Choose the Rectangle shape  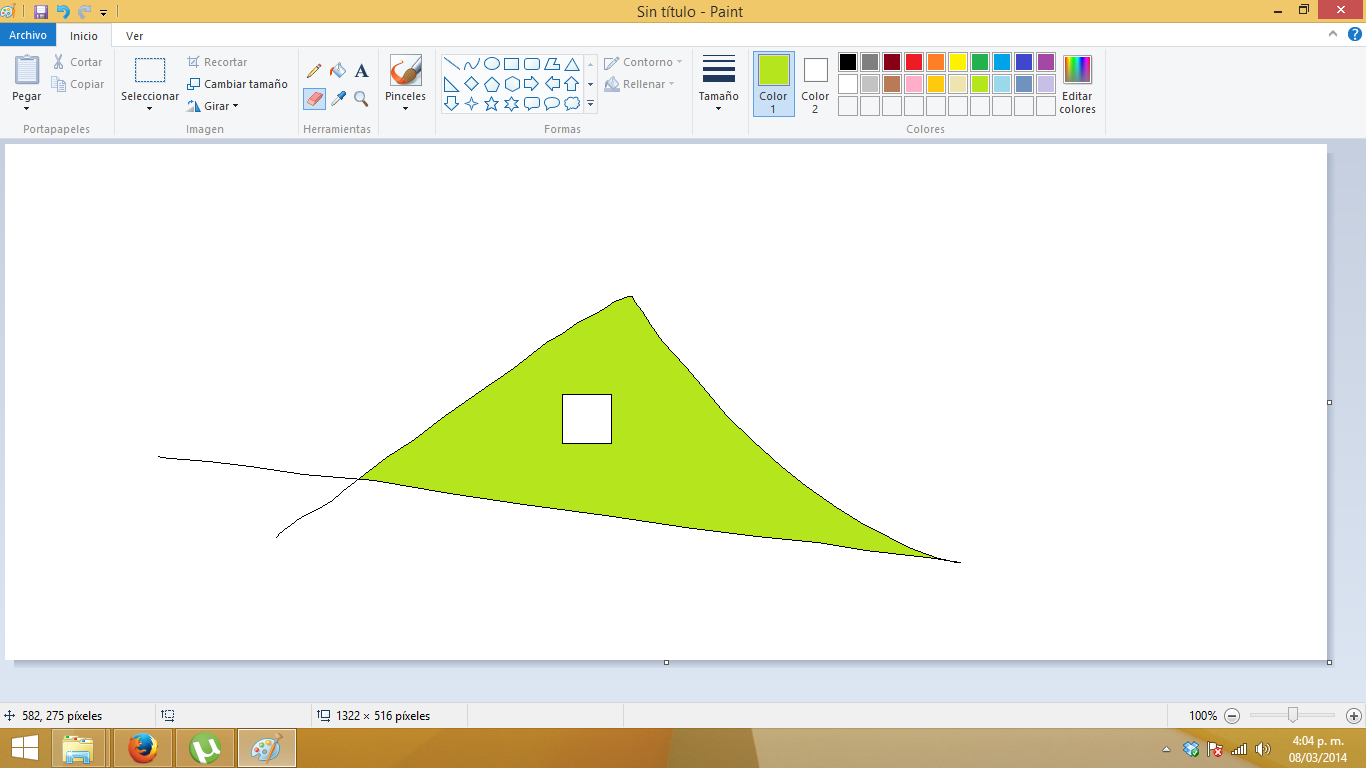pyautogui.click(x=512, y=64)
